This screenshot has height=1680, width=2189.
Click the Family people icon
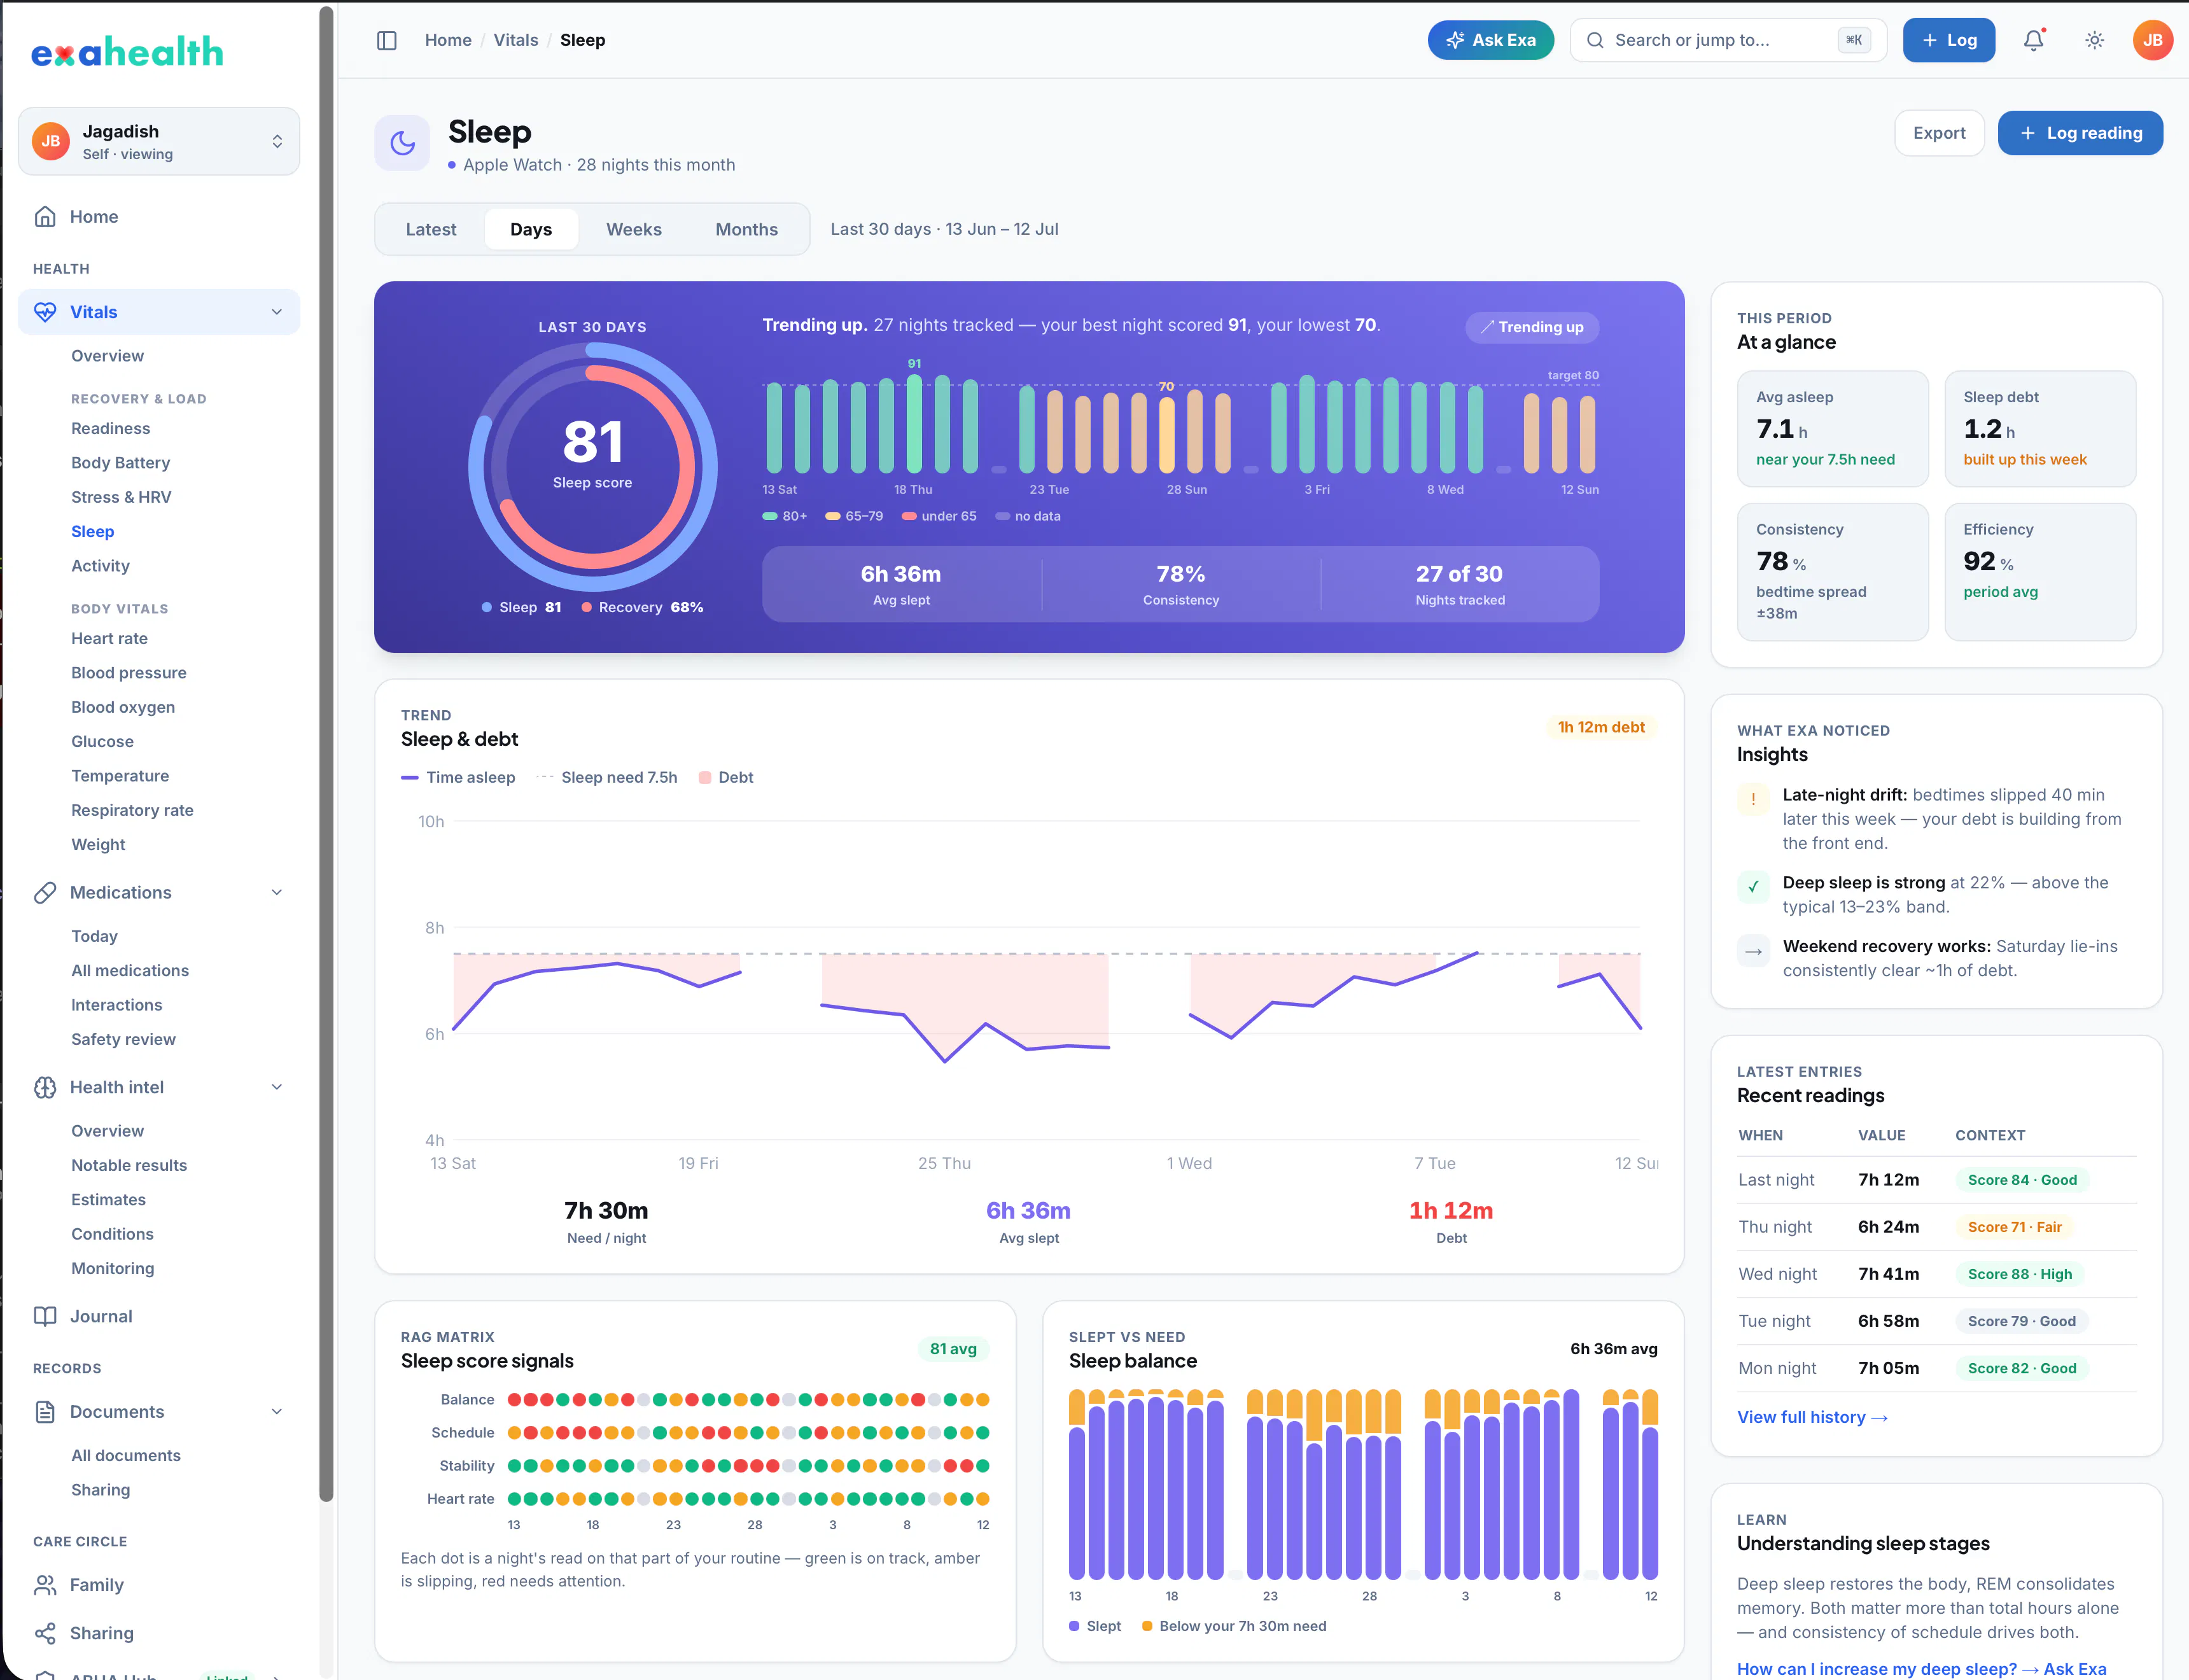45,1585
